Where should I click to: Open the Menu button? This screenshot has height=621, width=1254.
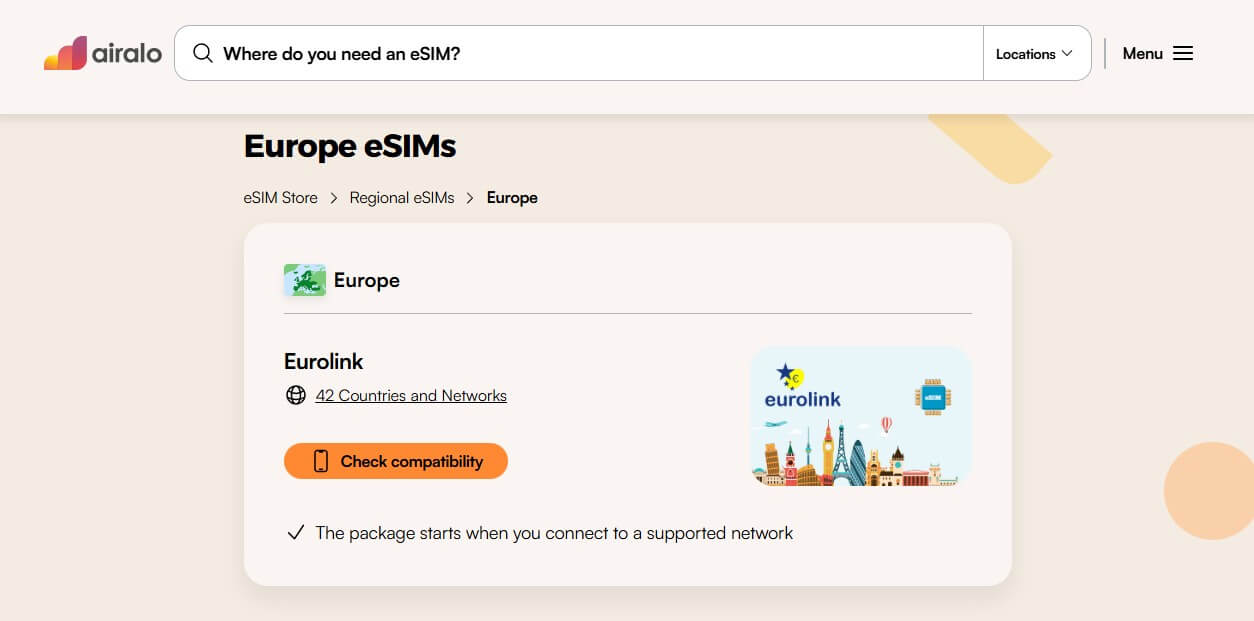click(1157, 53)
